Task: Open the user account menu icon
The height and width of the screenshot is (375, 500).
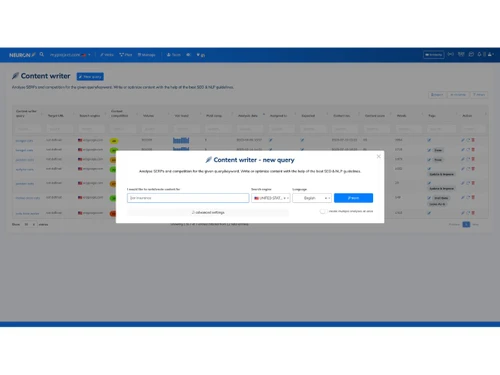Action: (490, 54)
